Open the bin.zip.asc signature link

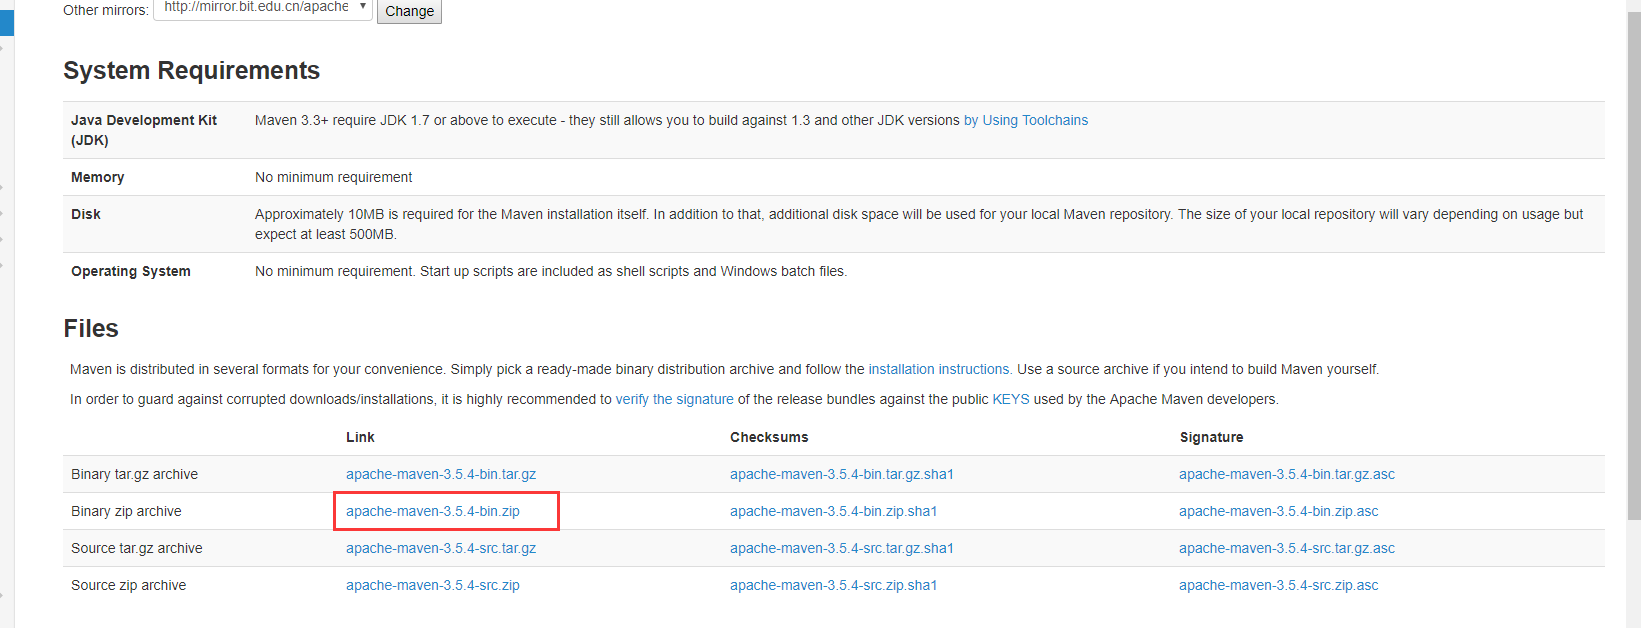[x=1278, y=511]
